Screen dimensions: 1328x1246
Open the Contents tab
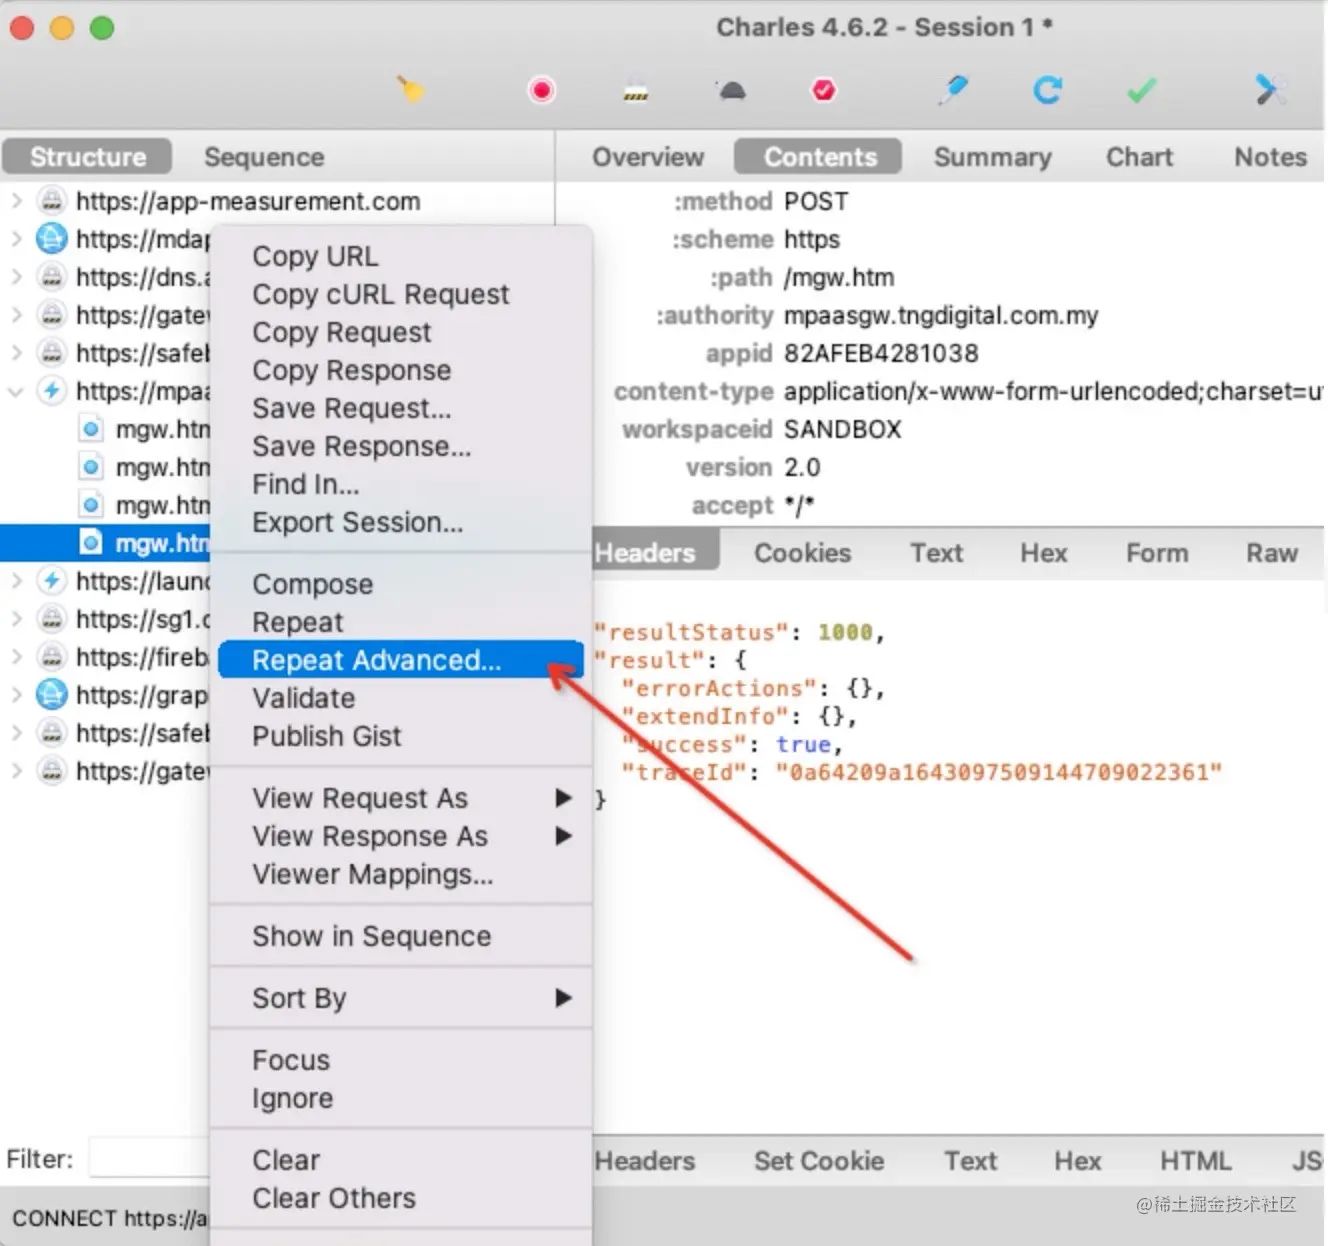click(x=820, y=157)
